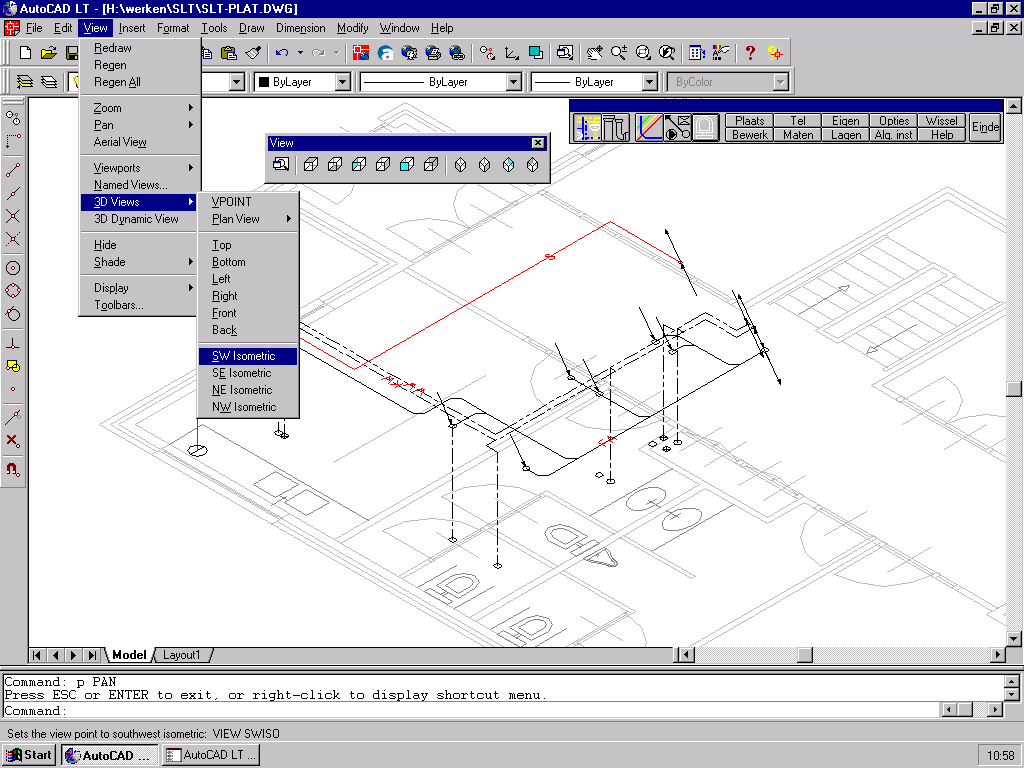Open the ByLayer linetype dropdown arrow
This screenshot has height=768, width=1024.
point(514,82)
